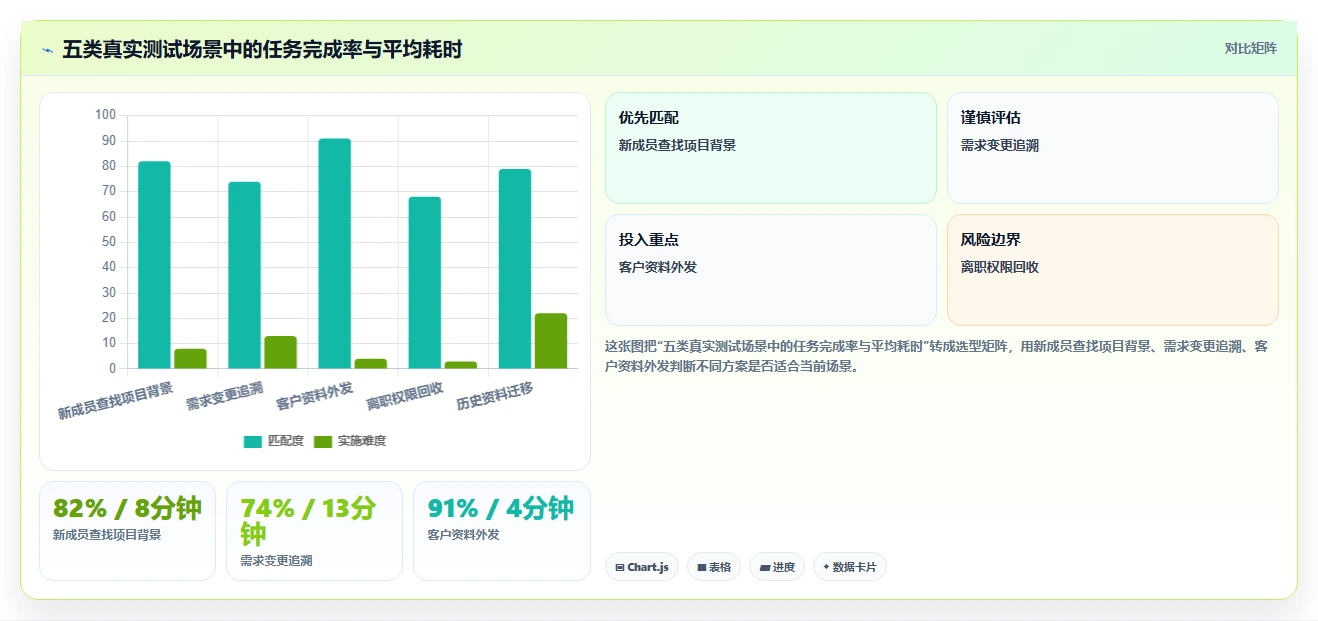Screen dimensions: 1318x621
Task: Open the 74% / 13分钟 stat card
Action: pyautogui.click(x=314, y=531)
